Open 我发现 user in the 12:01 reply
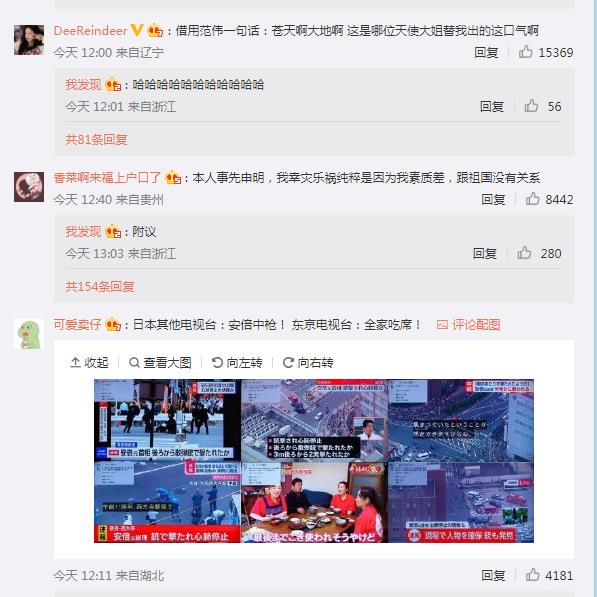The height and width of the screenshot is (597, 597). coord(83,84)
